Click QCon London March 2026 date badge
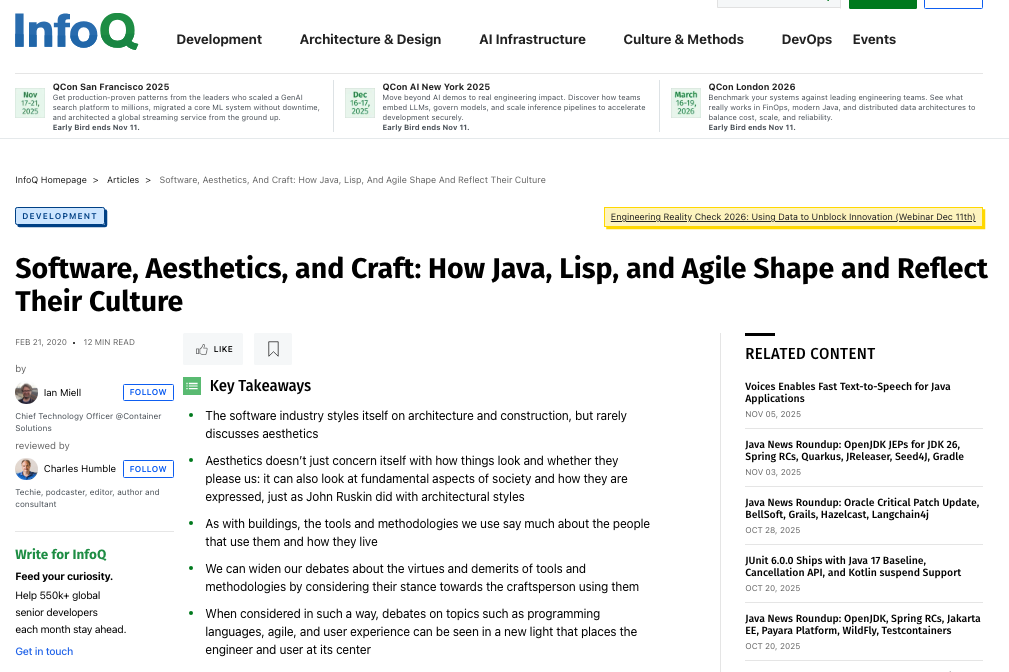The width and height of the screenshot is (1009, 672). point(686,103)
